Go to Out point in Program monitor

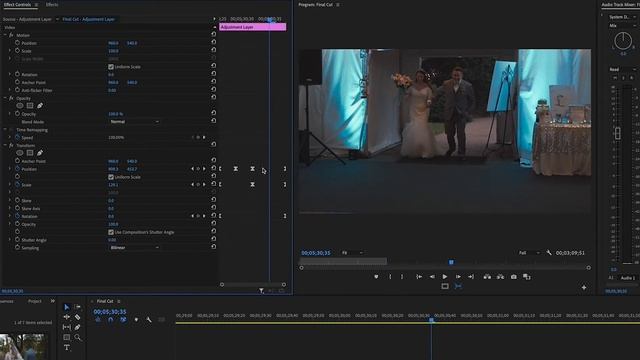pos(471,277)
